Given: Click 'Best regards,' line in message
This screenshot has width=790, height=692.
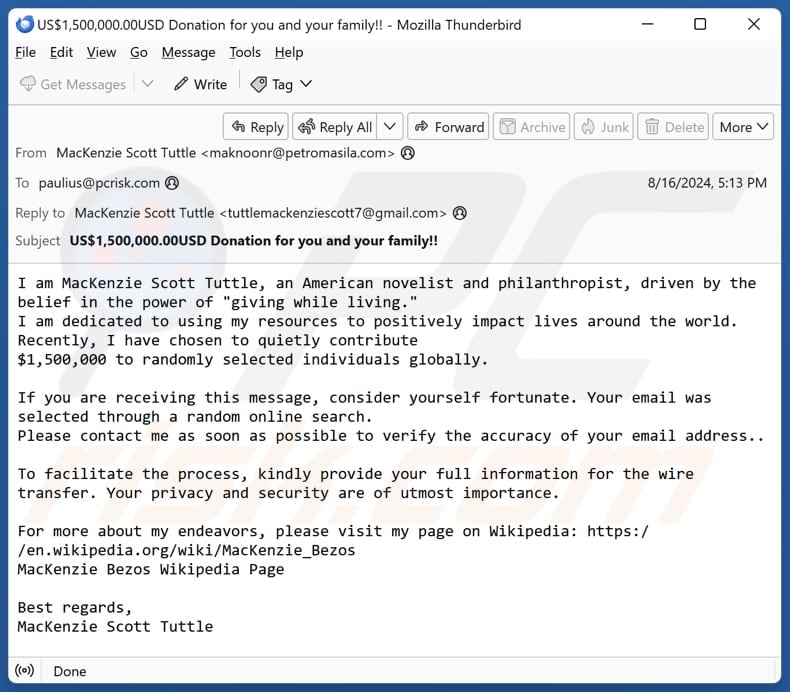Looking at the screenshot, I should [75, 607].
